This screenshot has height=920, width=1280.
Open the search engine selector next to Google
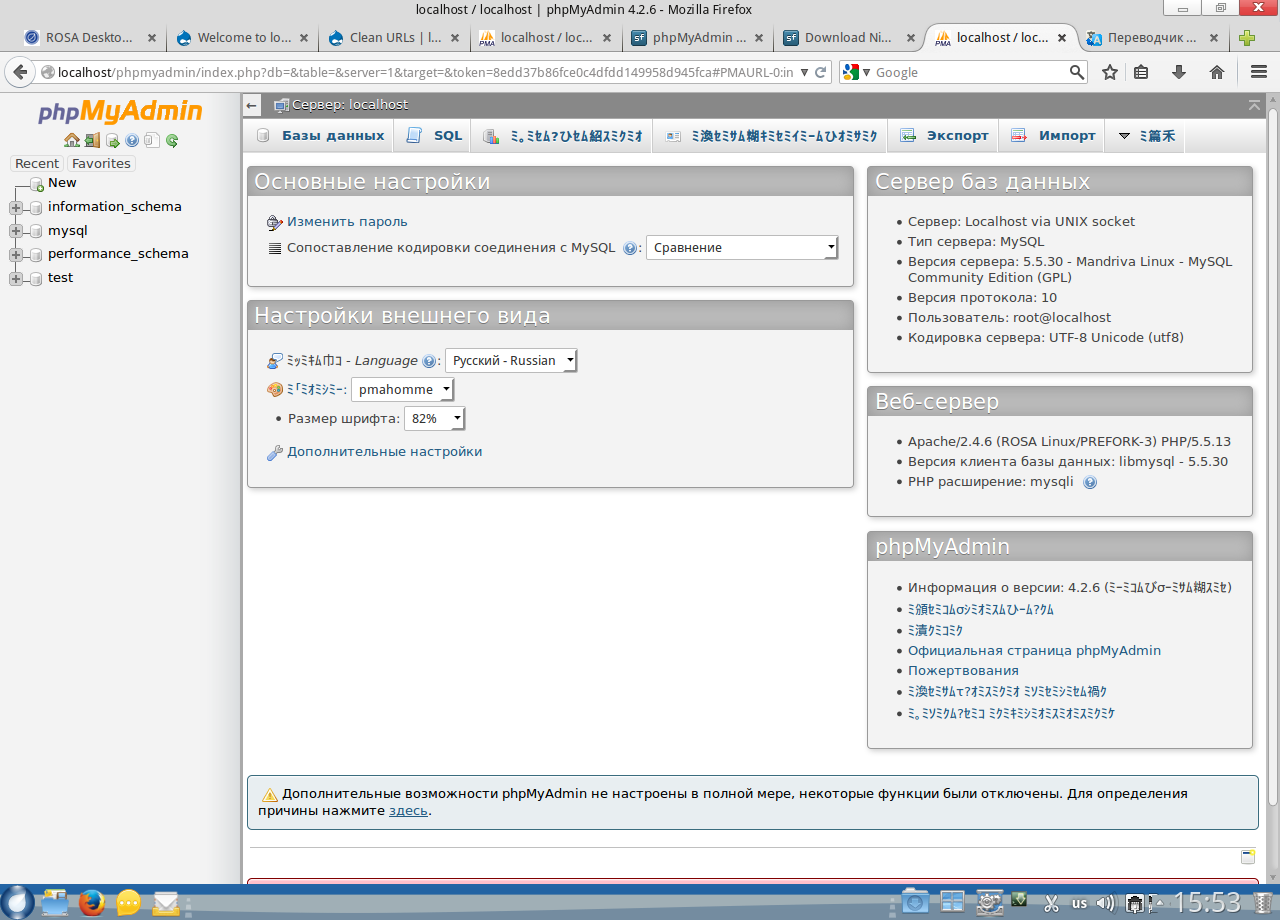[x=858, y=72]
